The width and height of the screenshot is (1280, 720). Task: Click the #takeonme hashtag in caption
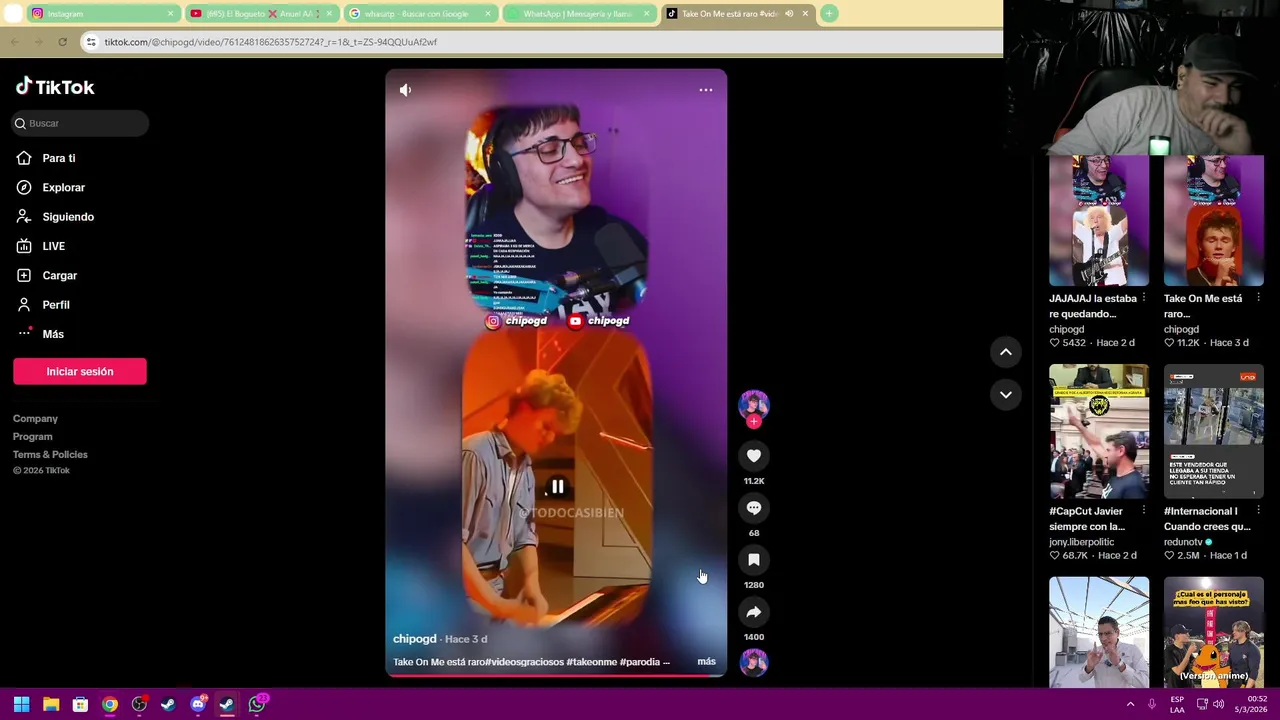(591, 662)
